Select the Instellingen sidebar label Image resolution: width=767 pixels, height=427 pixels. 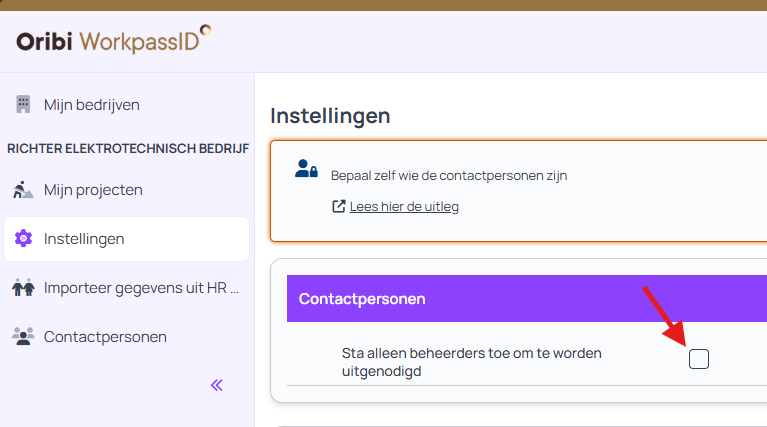coord(84,239)
